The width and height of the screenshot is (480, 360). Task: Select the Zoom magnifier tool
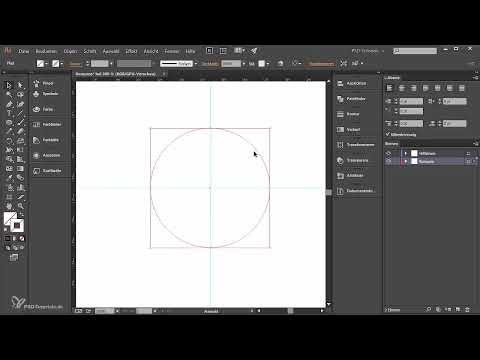(20, 206)
